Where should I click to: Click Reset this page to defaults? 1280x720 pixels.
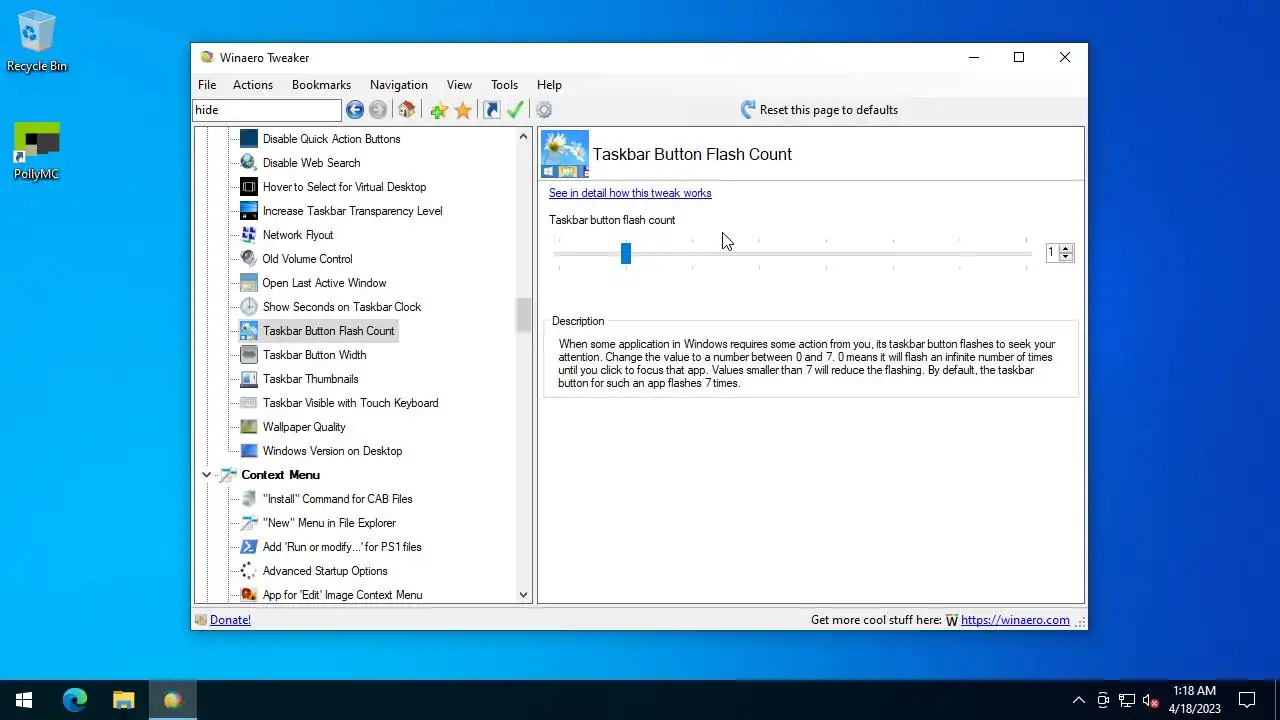pos(819,110)
